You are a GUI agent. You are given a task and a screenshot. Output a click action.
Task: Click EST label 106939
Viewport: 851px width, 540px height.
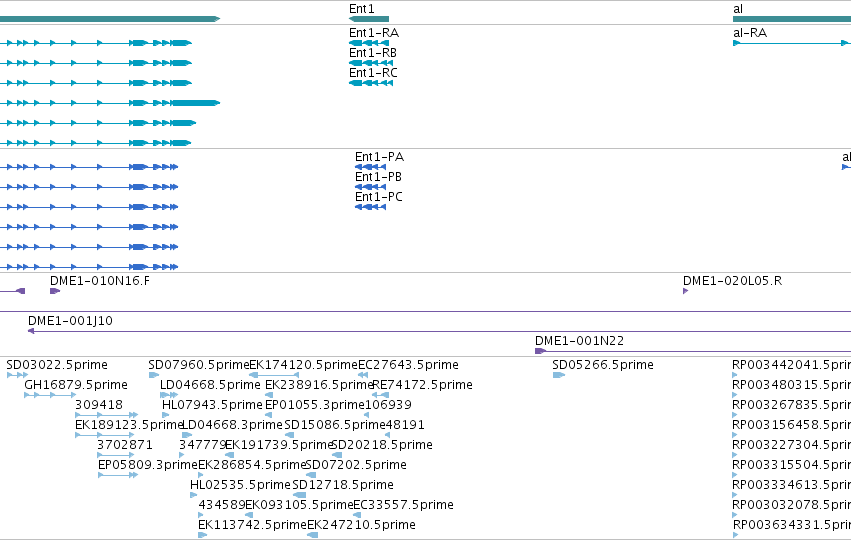click(x=388, y=405)
